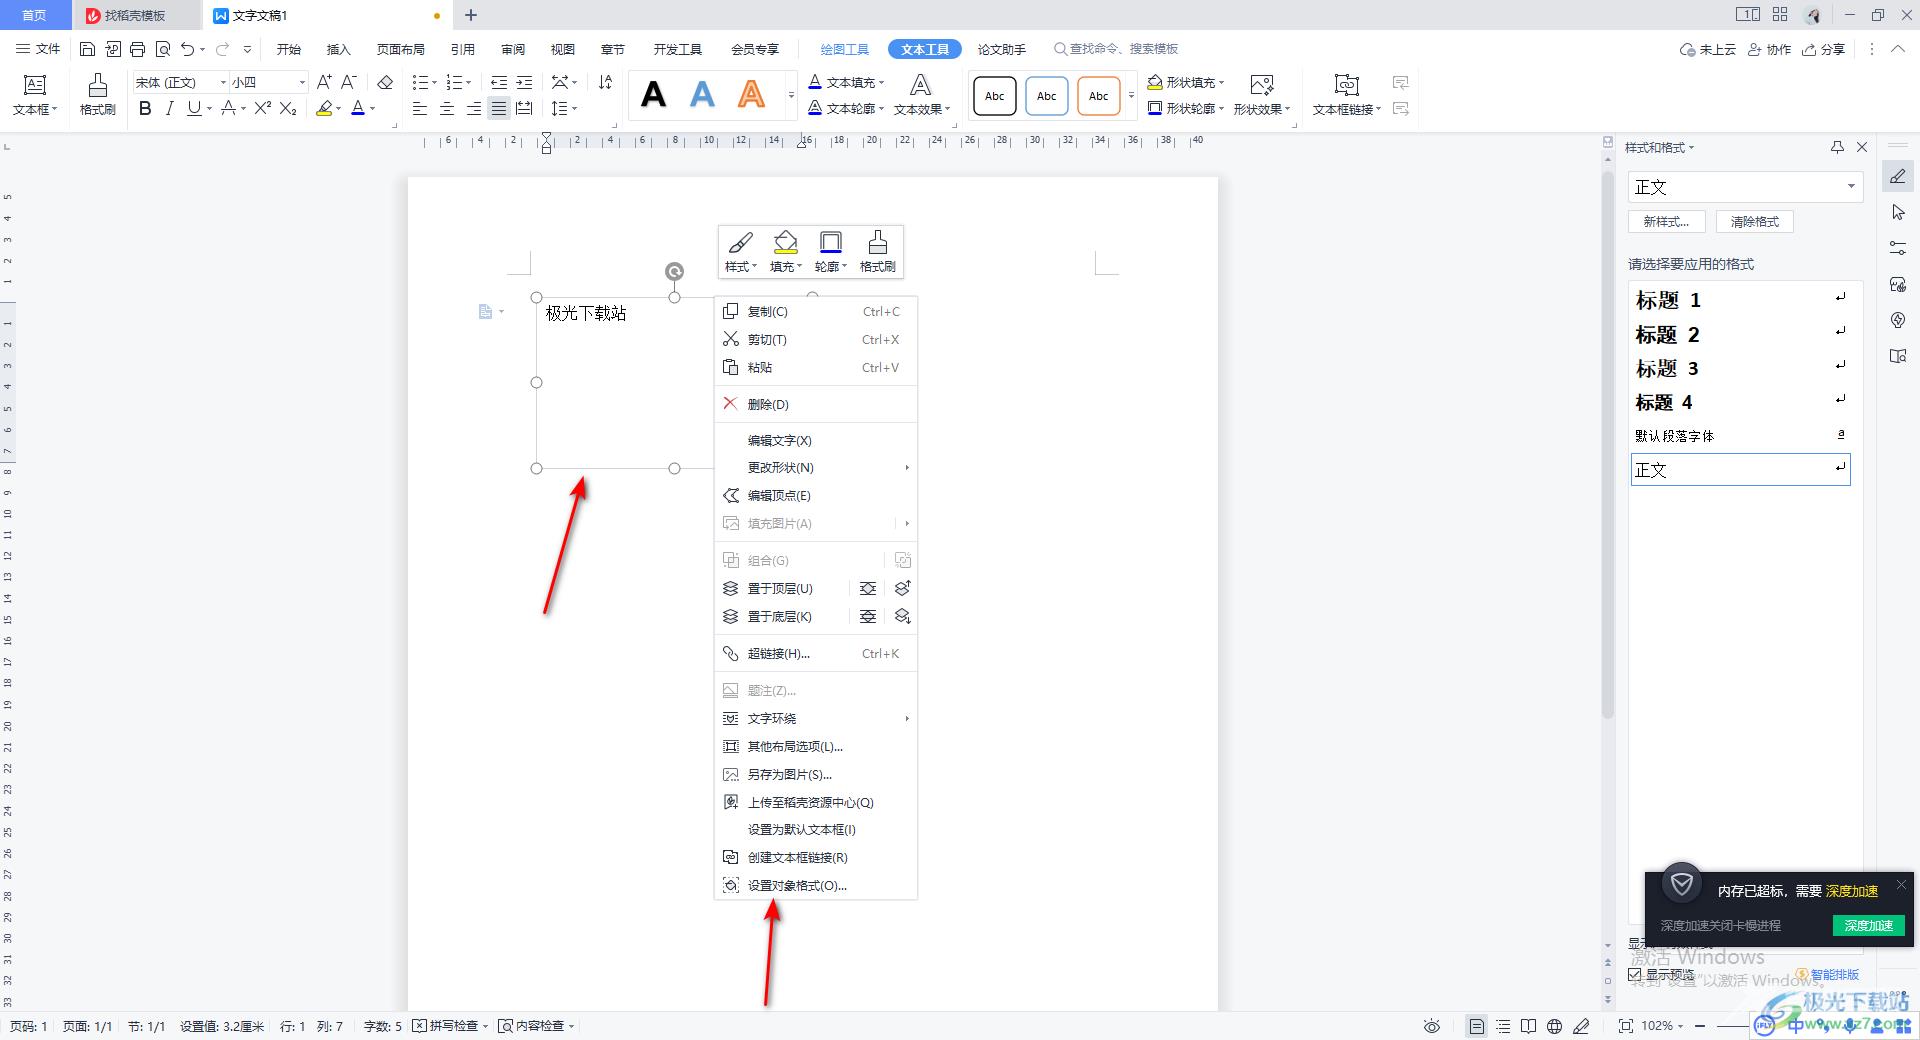Click the zoom out minus on zoom slider

tap(1699, 1026)
